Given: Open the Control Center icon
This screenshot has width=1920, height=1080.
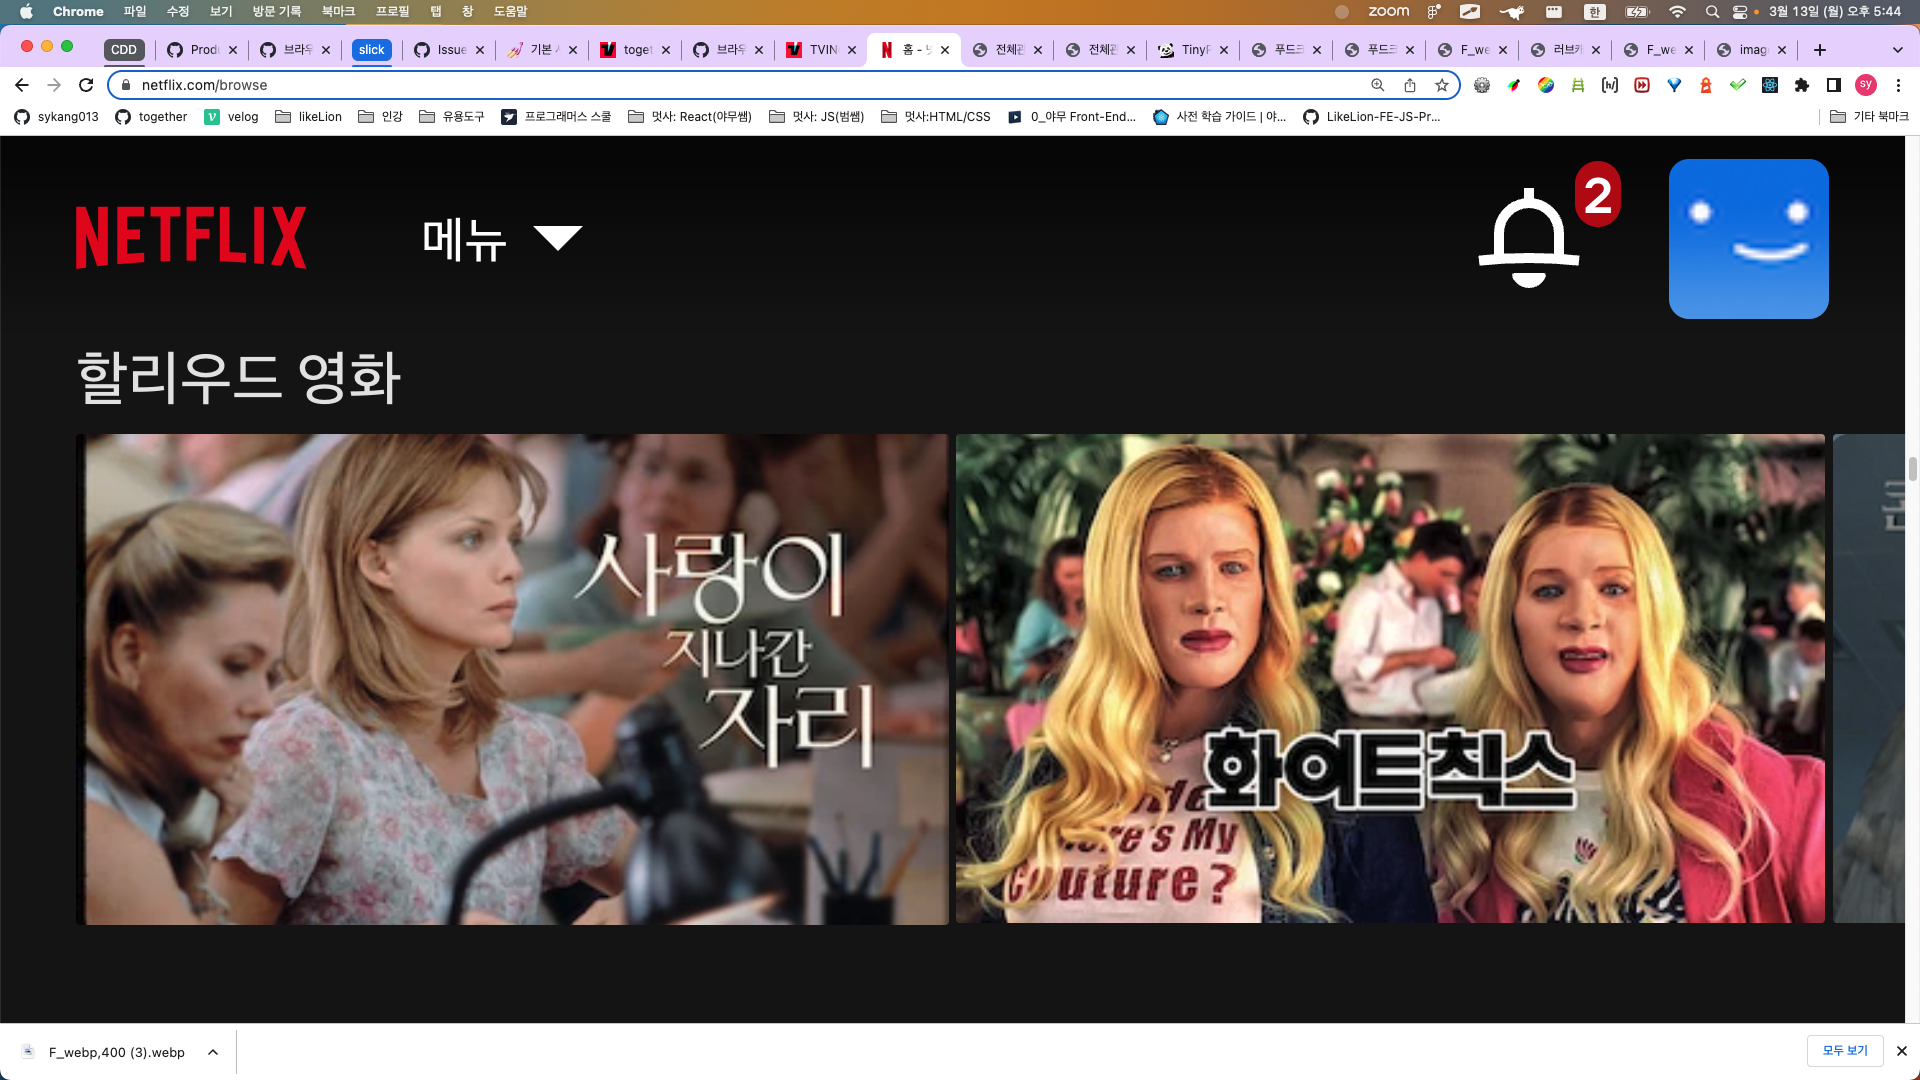Looking at the screenshot, I should (x=1740, y=11).
